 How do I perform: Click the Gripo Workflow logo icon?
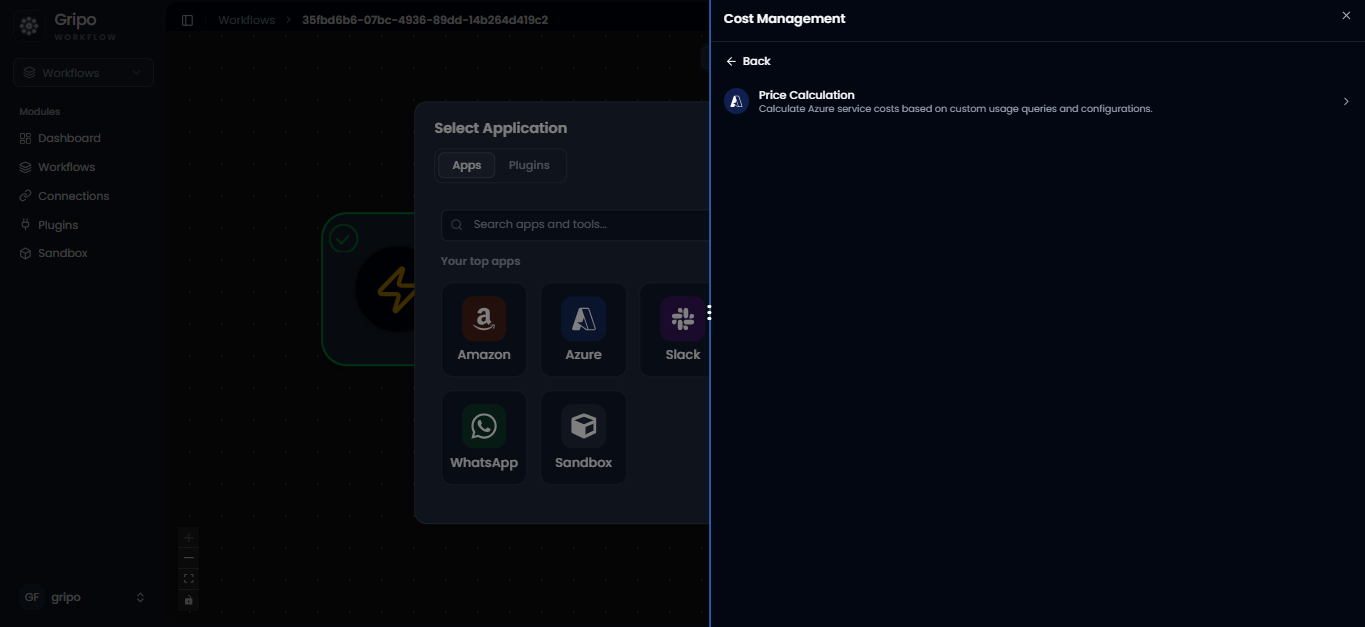click(30, 26)
